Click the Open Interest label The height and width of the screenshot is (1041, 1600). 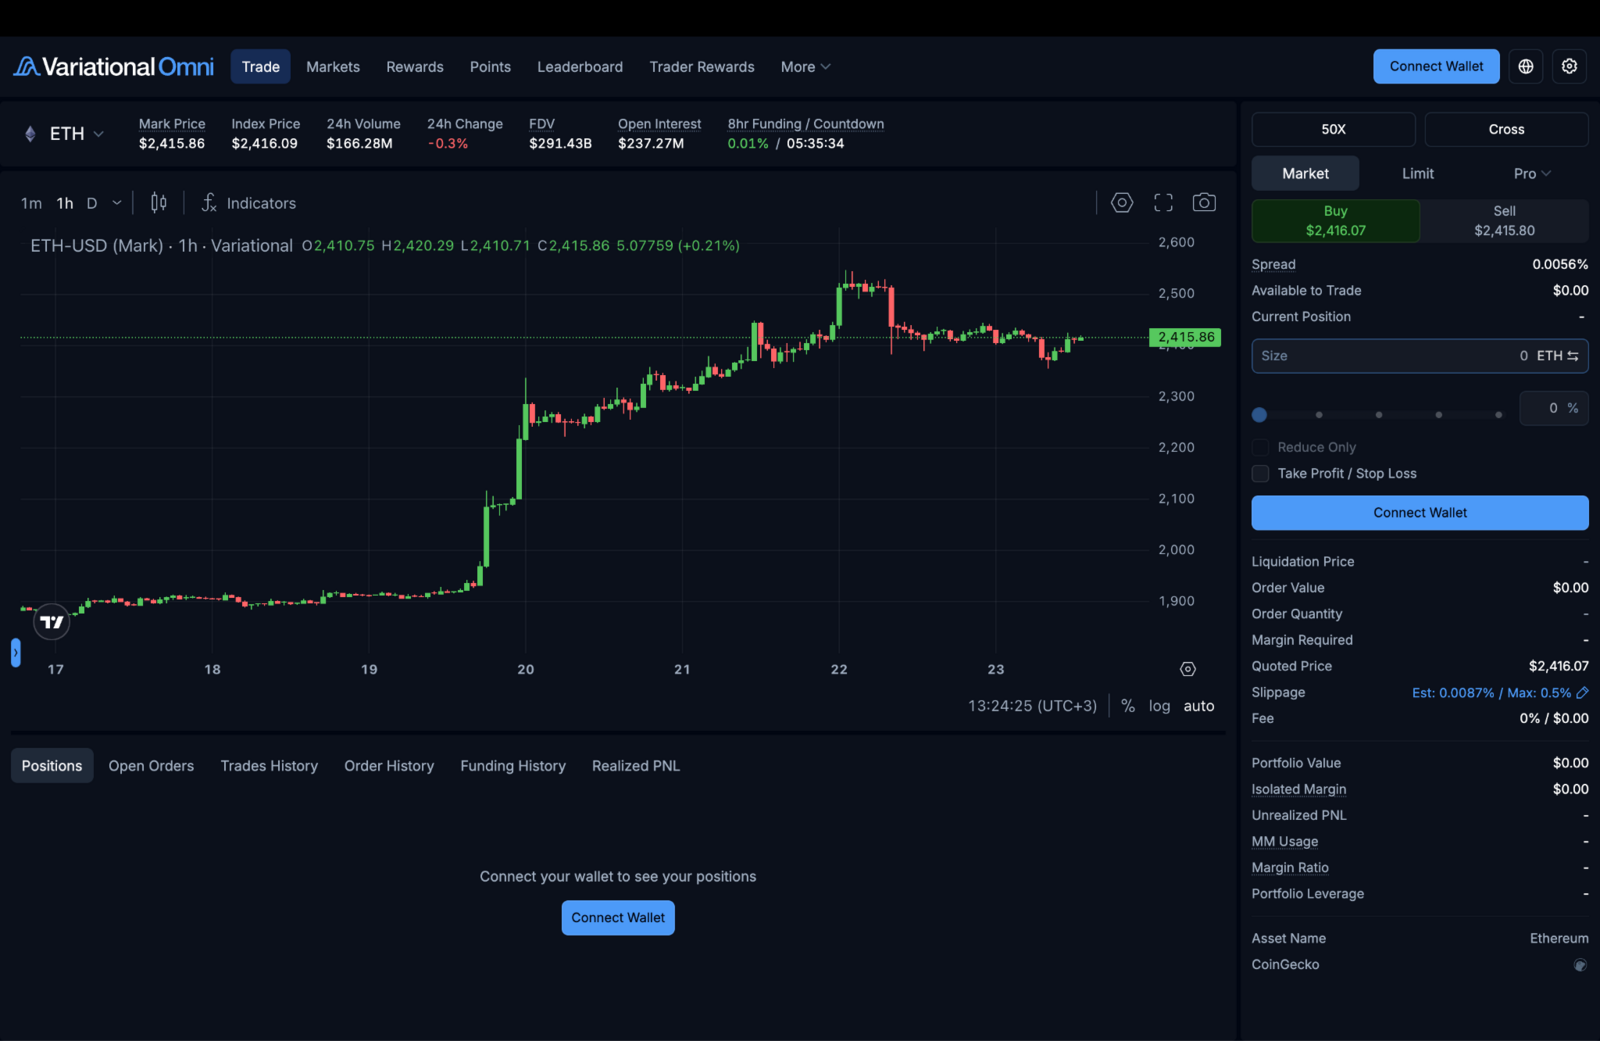659,124
